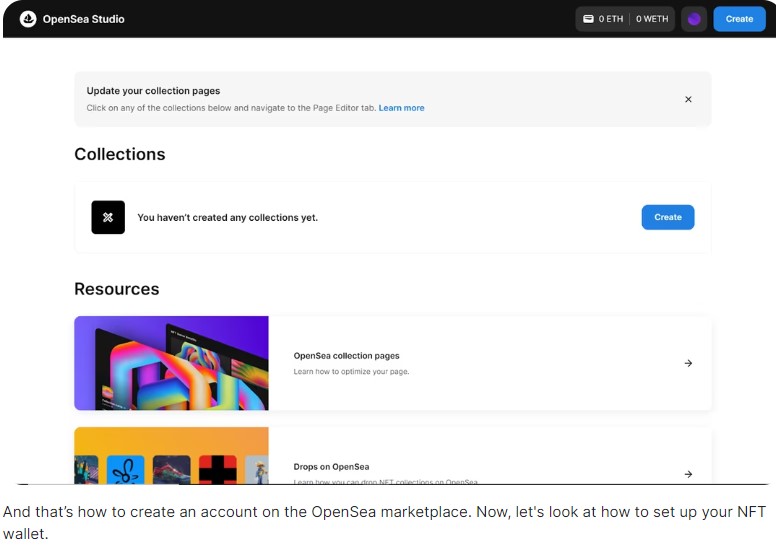Click the OpenSea ship logo icon
Image resolution: width=776 pixels, height=548 pixels.
(x=27, y=19)
